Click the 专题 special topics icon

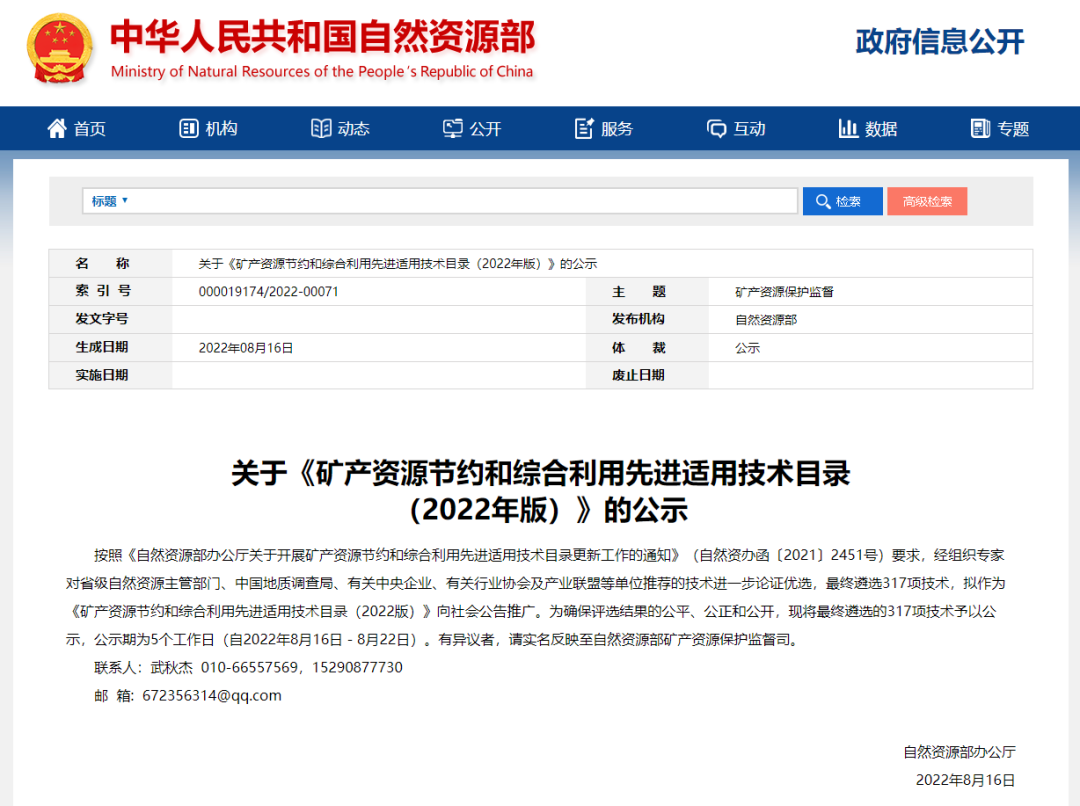[x=980, y=128]
